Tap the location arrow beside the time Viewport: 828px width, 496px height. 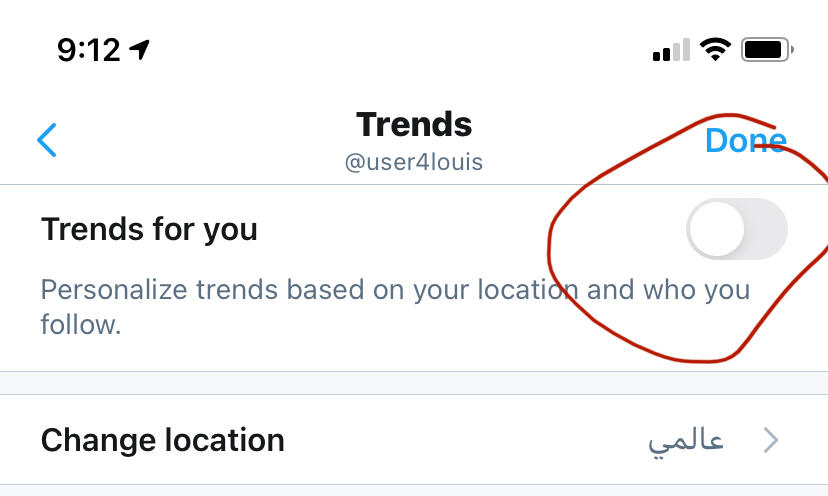pyautogui.click(x=140, y=49)
